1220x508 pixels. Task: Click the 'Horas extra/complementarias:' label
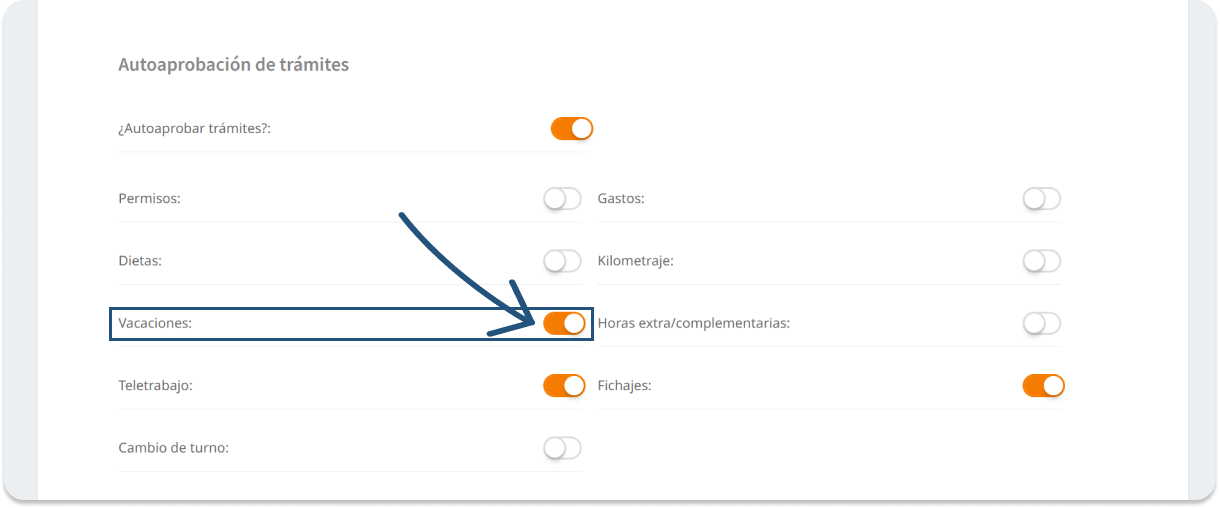coord(693,323)
